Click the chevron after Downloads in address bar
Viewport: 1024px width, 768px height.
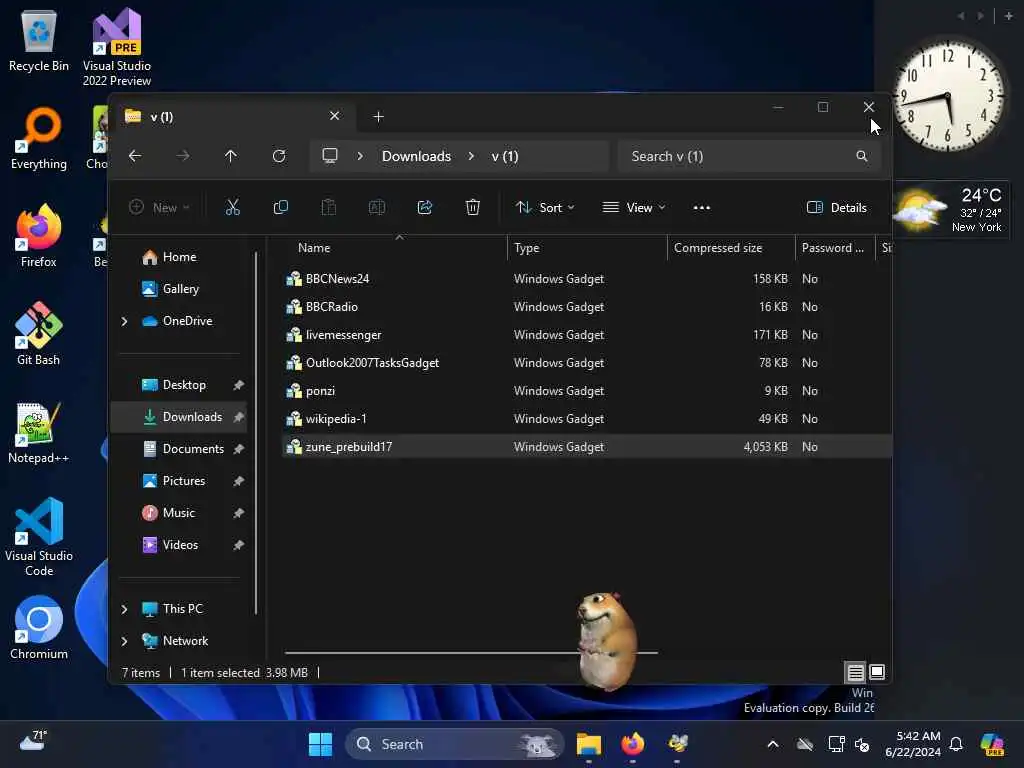[x=471, y=156]
